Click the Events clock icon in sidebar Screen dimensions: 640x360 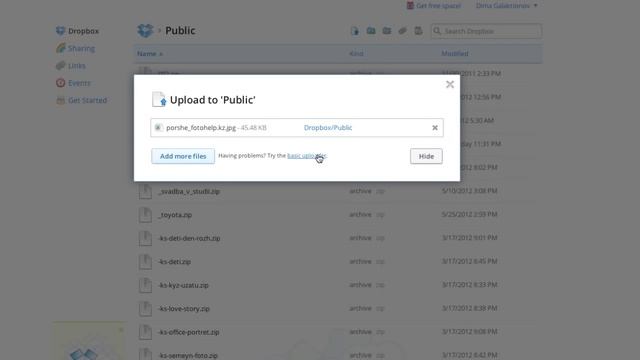point(60,83)
